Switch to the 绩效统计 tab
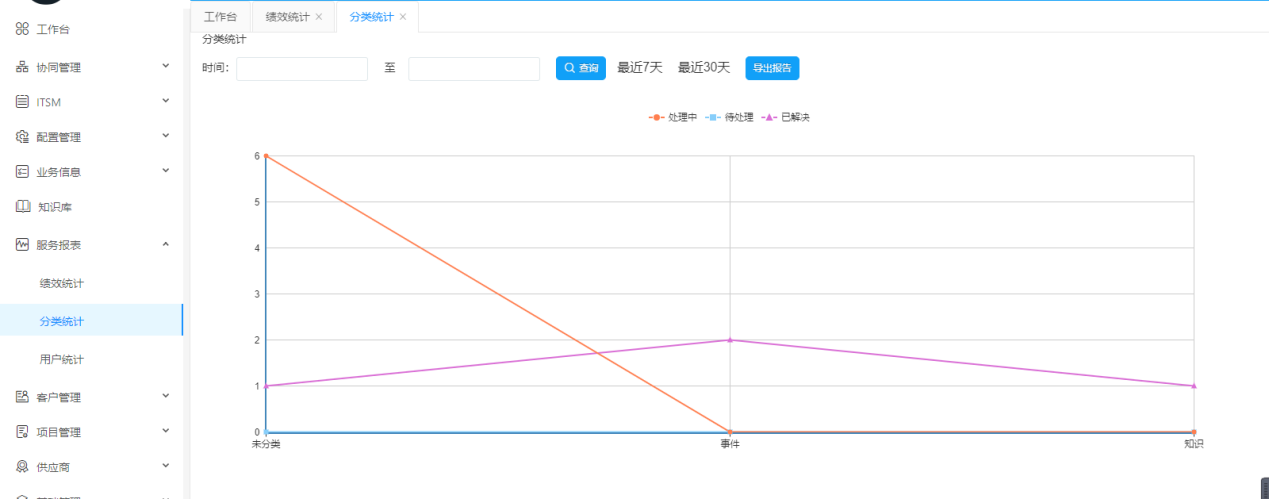Image resolution: width=1269 pixels, height=499 pixels. tap(287, 17)
